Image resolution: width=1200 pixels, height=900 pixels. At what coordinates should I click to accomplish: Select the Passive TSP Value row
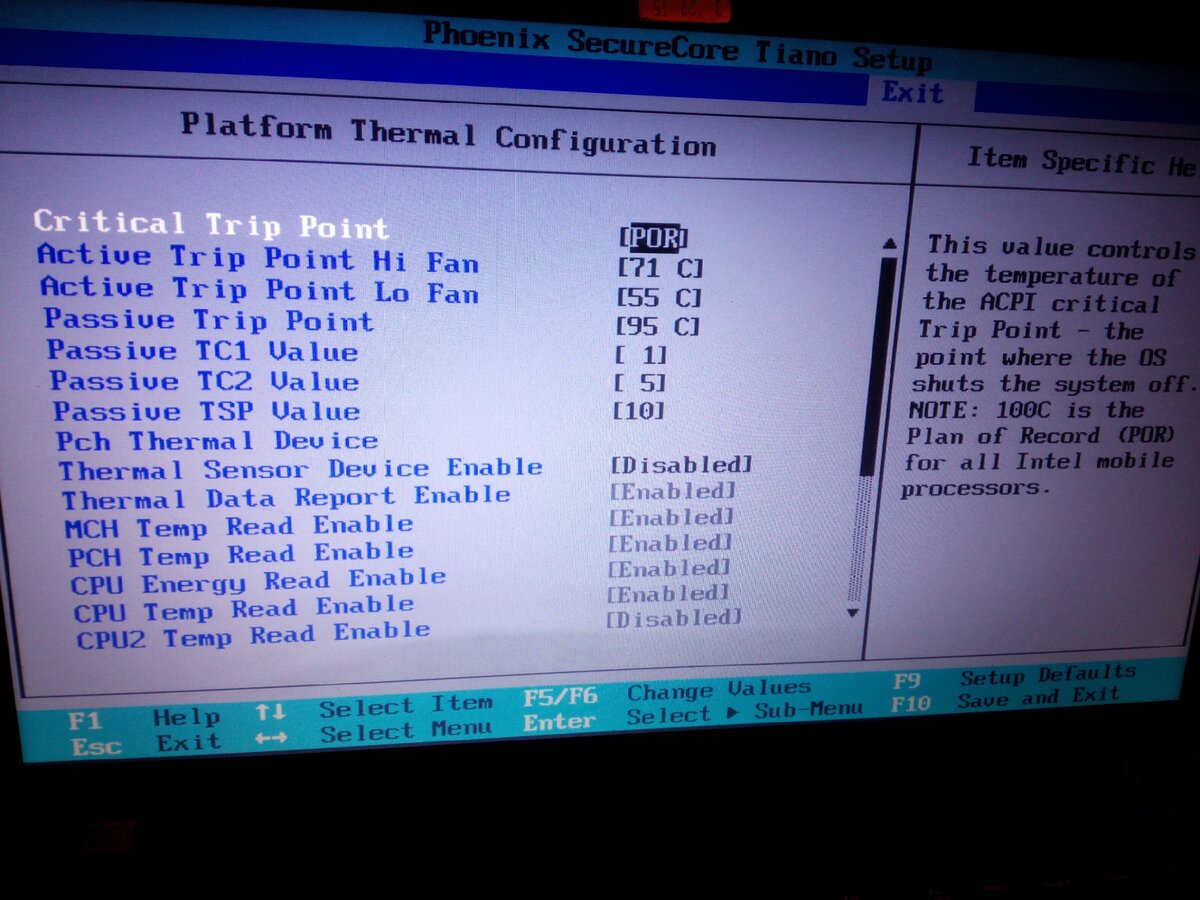(207, 411)
